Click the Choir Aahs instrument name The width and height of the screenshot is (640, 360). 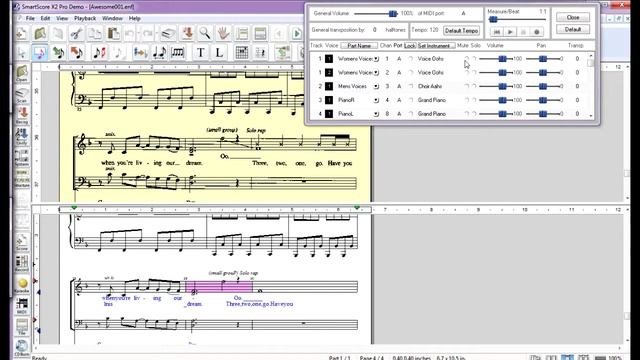click(x=430, y=86)
